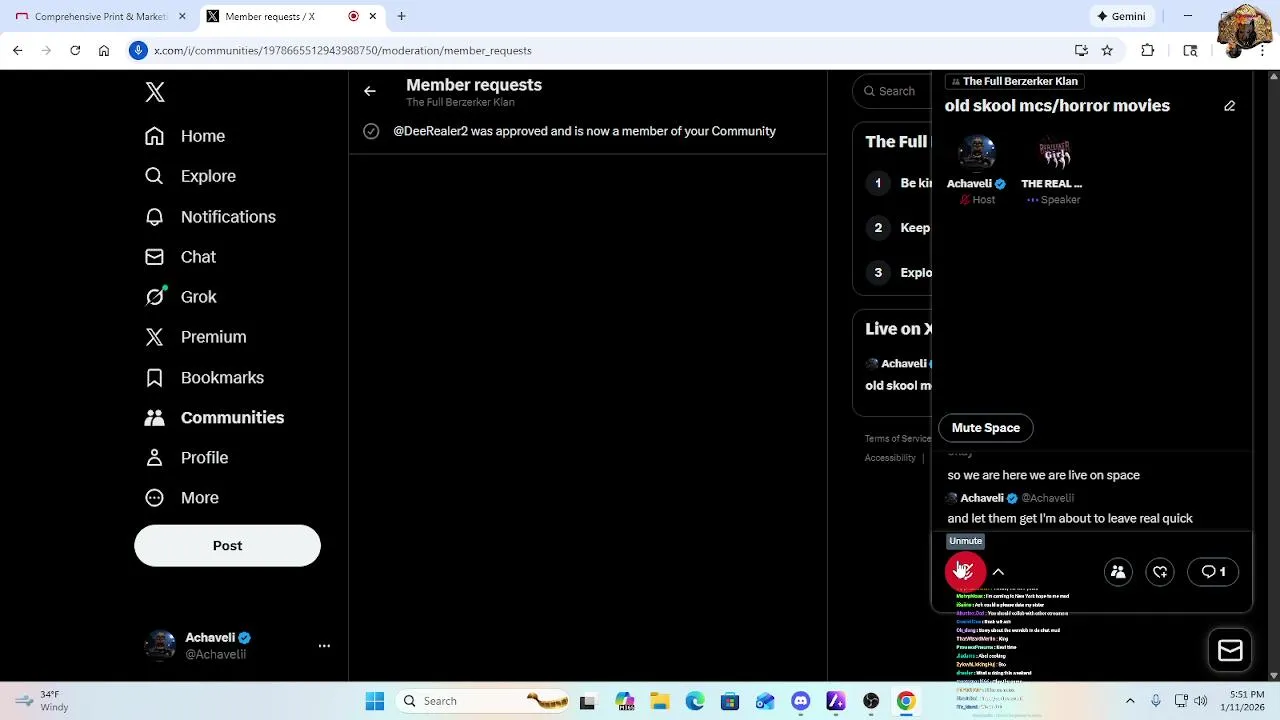Reload the page in browser
Viewport: 1280px width, 720px height.
coord(75,50)
